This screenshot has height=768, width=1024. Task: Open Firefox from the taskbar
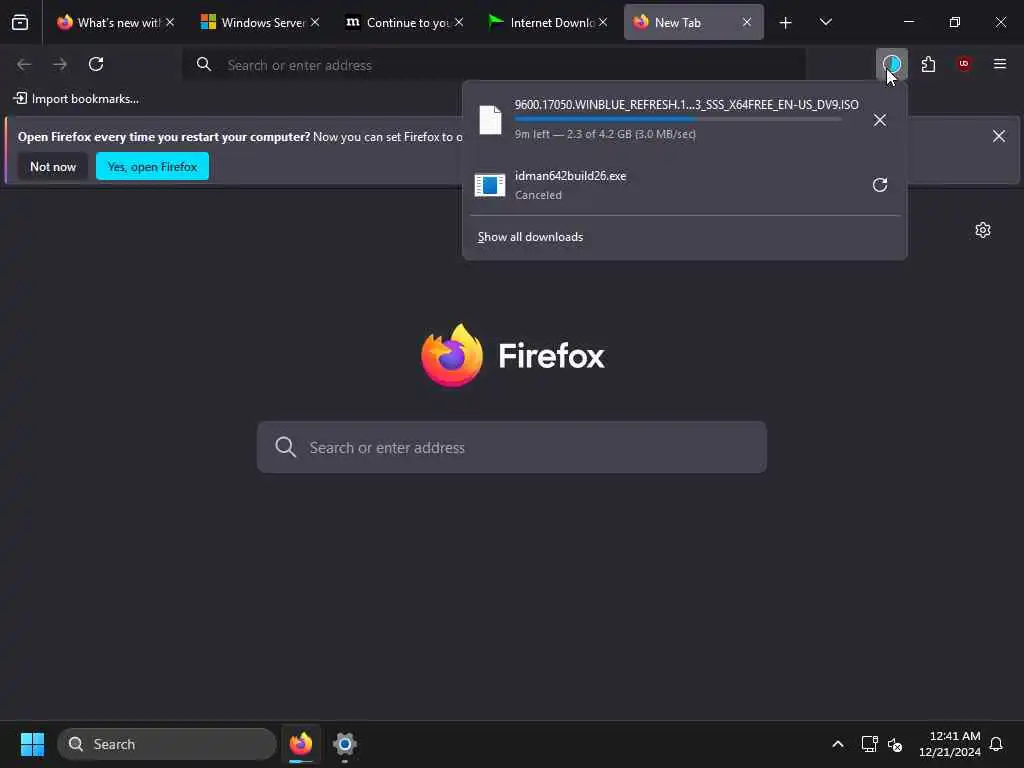[301, 744]
